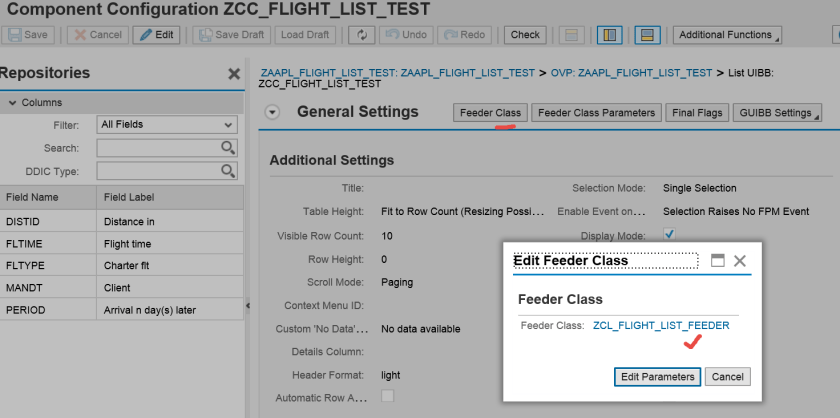Image resolution: width=840 pixels, height=418 pixels.
Task: Open the Additional Functions menu
Action: point(727,35)
